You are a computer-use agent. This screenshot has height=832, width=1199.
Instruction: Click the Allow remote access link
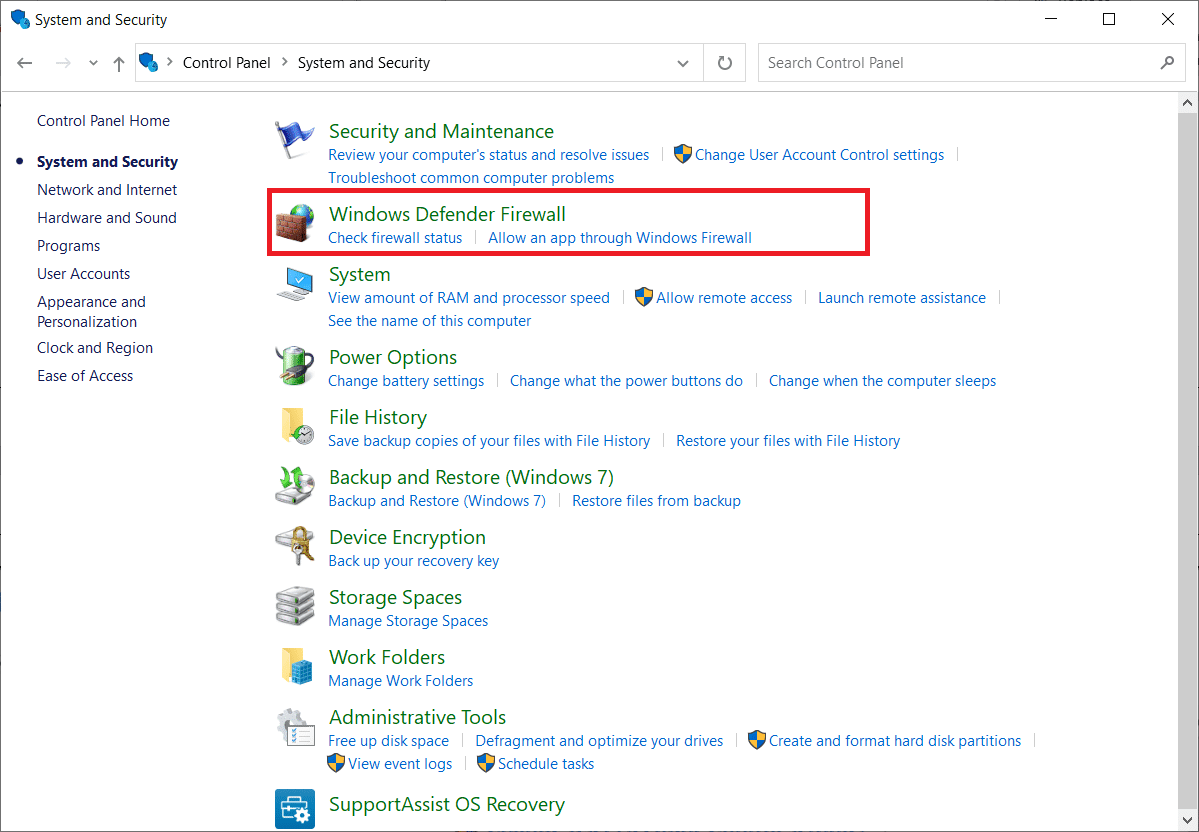pos(723,297)
